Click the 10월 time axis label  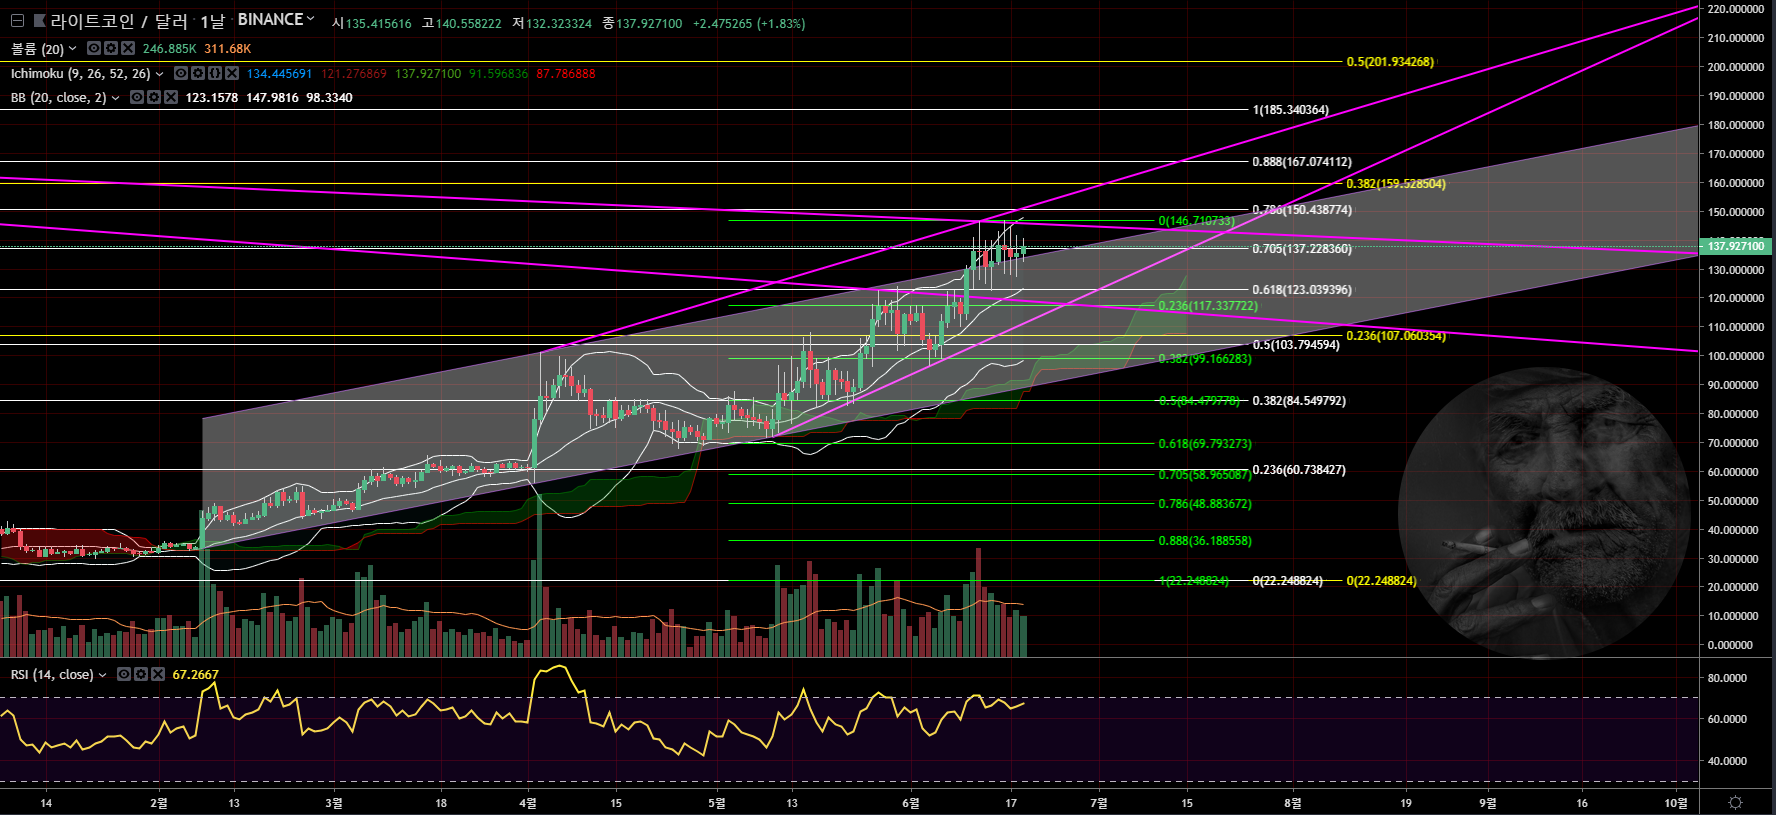(1676, 803)
